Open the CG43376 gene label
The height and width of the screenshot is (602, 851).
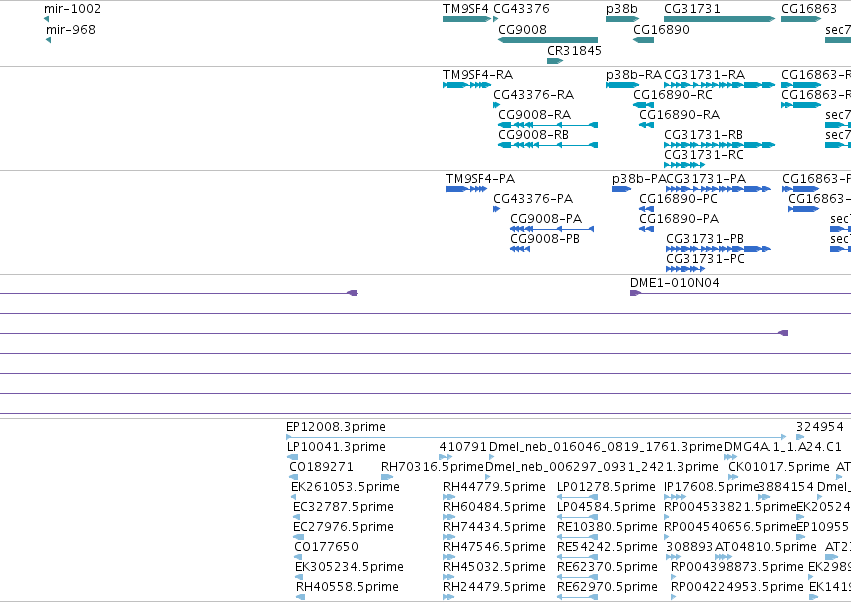[521, 9]
